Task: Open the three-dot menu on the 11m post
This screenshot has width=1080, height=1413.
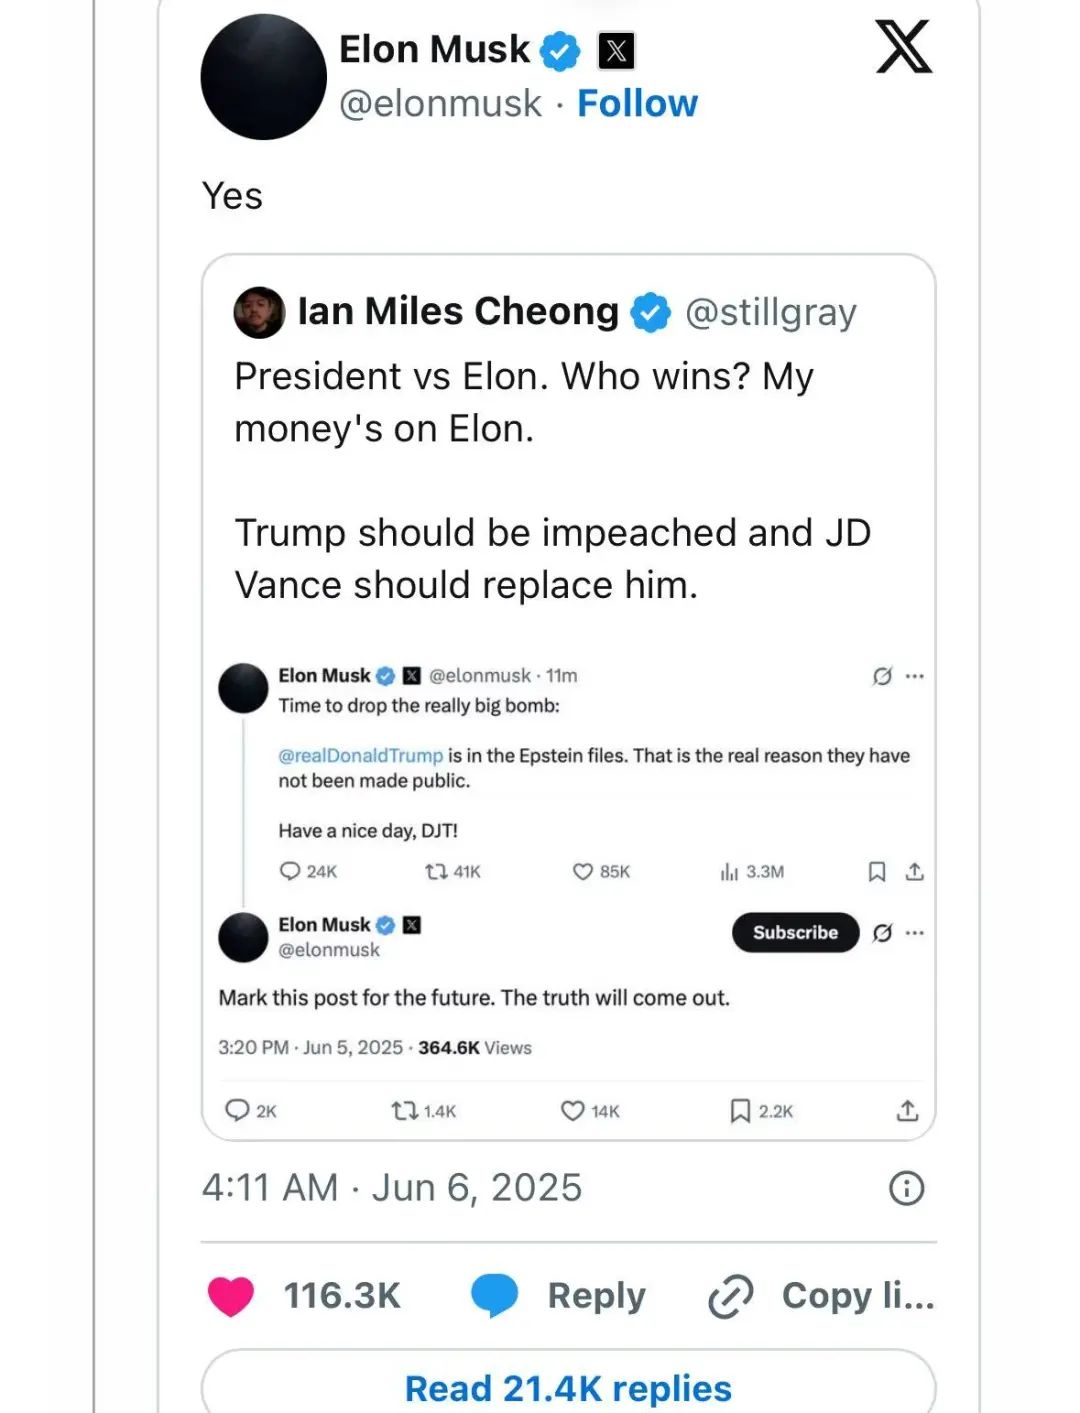Action: pyautogui.click(x=915, y=677)
